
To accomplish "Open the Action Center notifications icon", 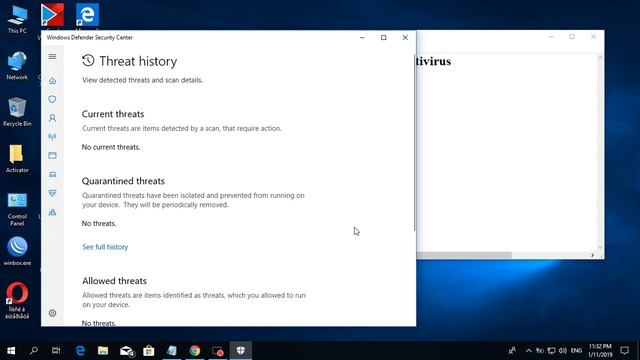I will (x=624, y=351).
